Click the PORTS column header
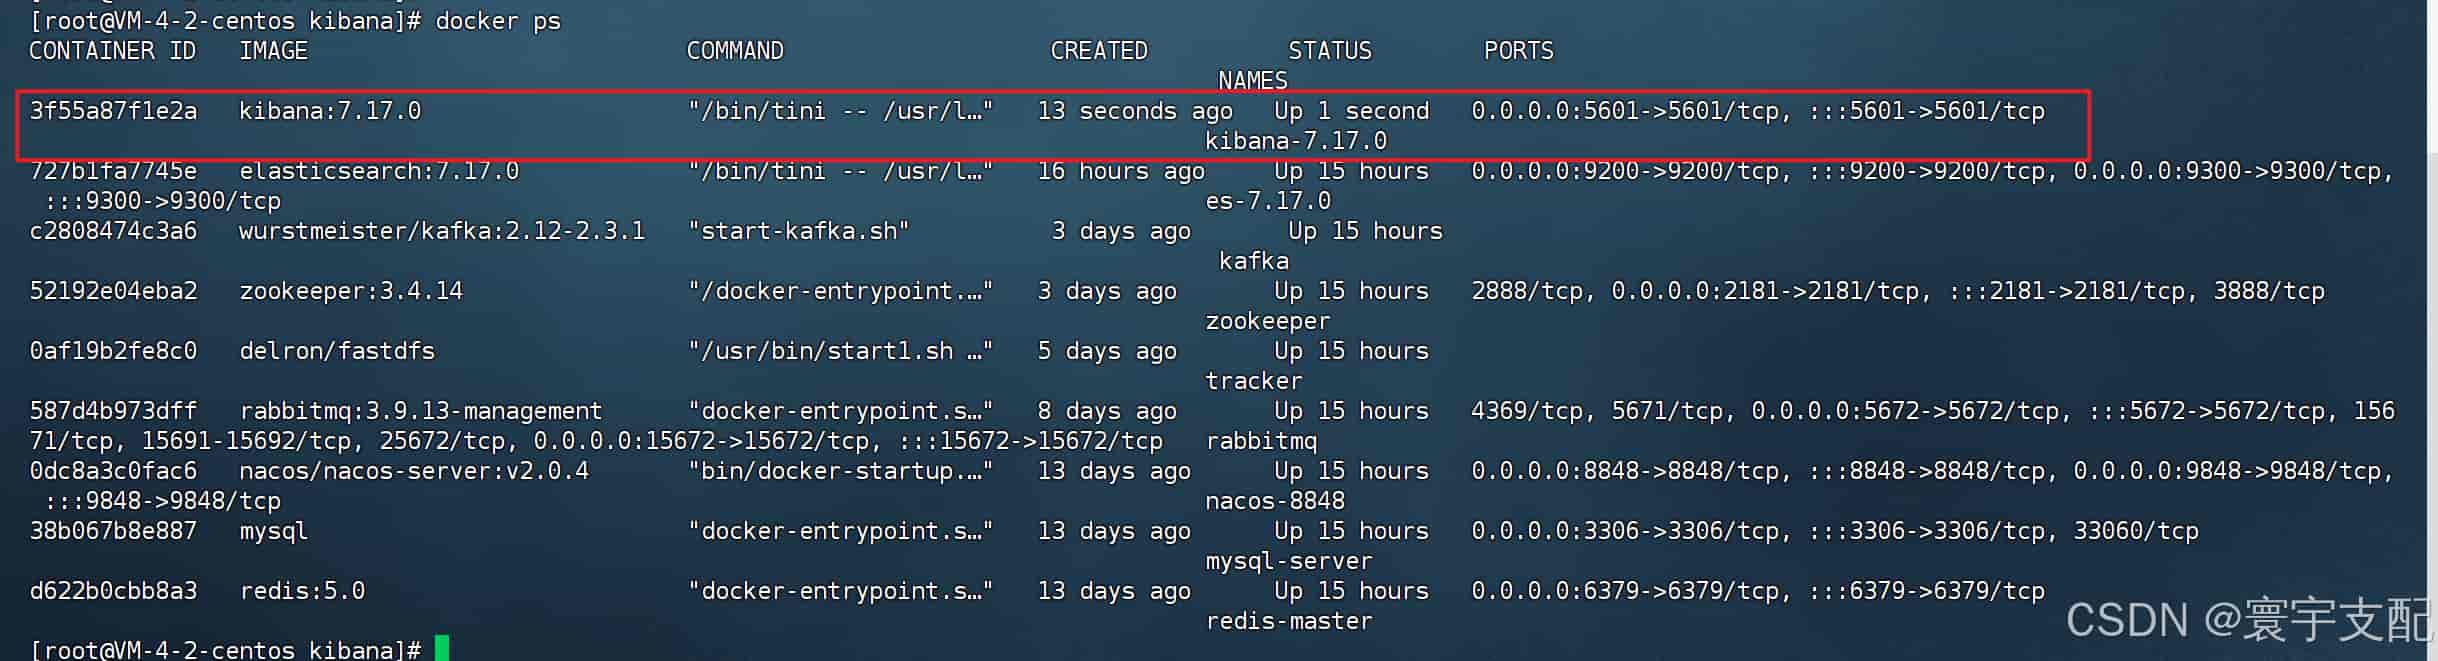The width and height of the screenshot is (2438, 661). tap(1518, 51)
